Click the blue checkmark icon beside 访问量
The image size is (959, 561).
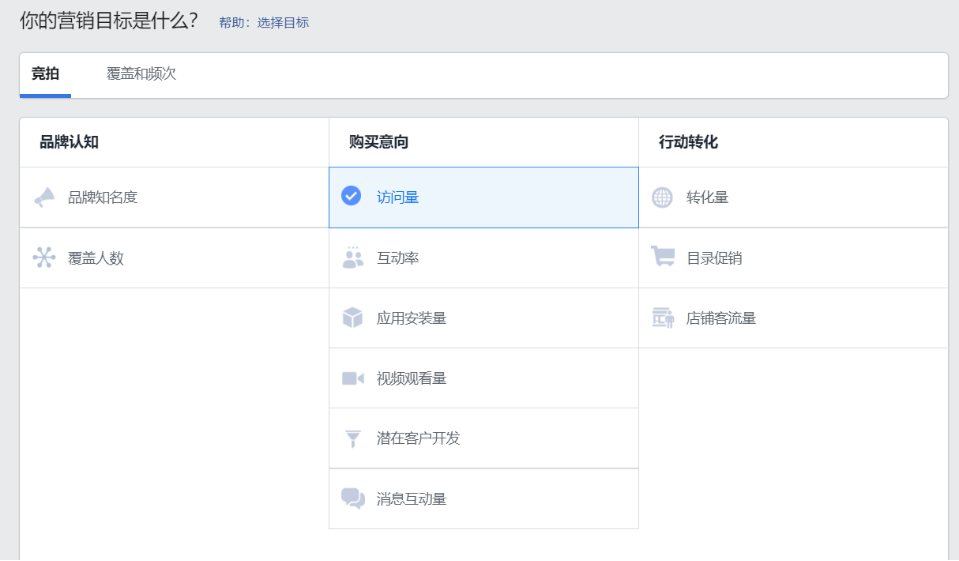point(351,196)
